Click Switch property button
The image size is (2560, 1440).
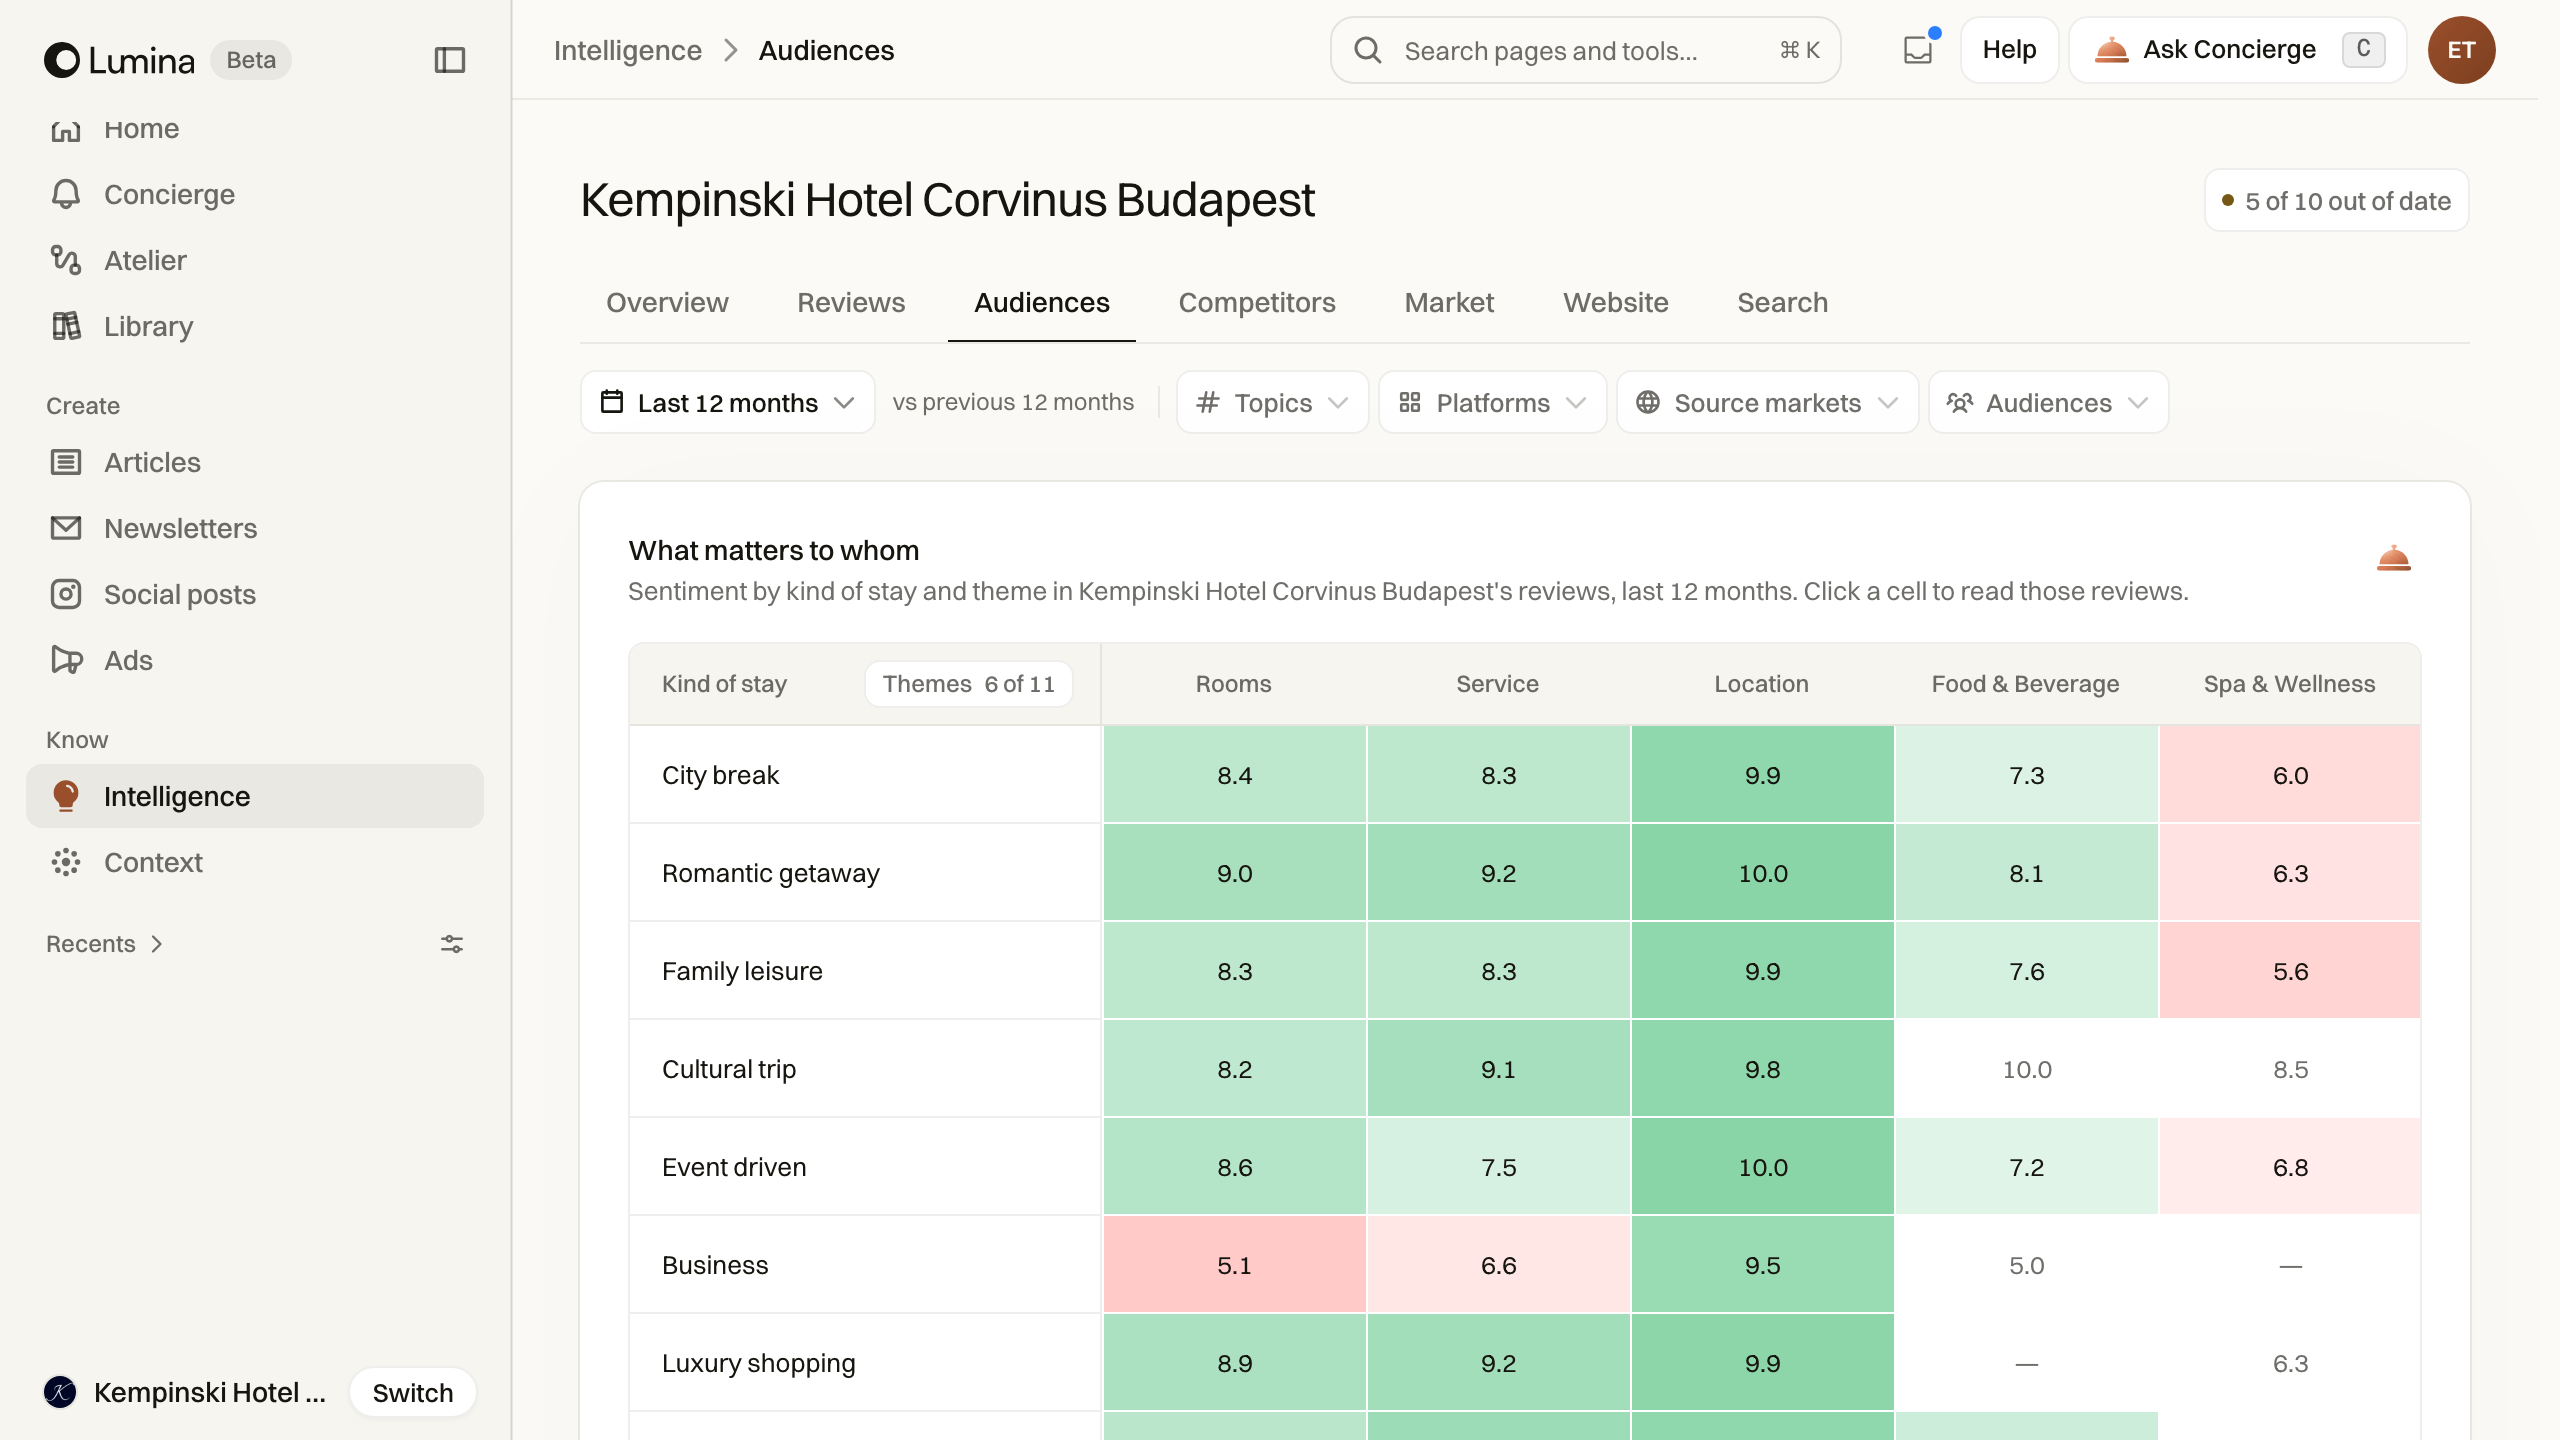412,1392
